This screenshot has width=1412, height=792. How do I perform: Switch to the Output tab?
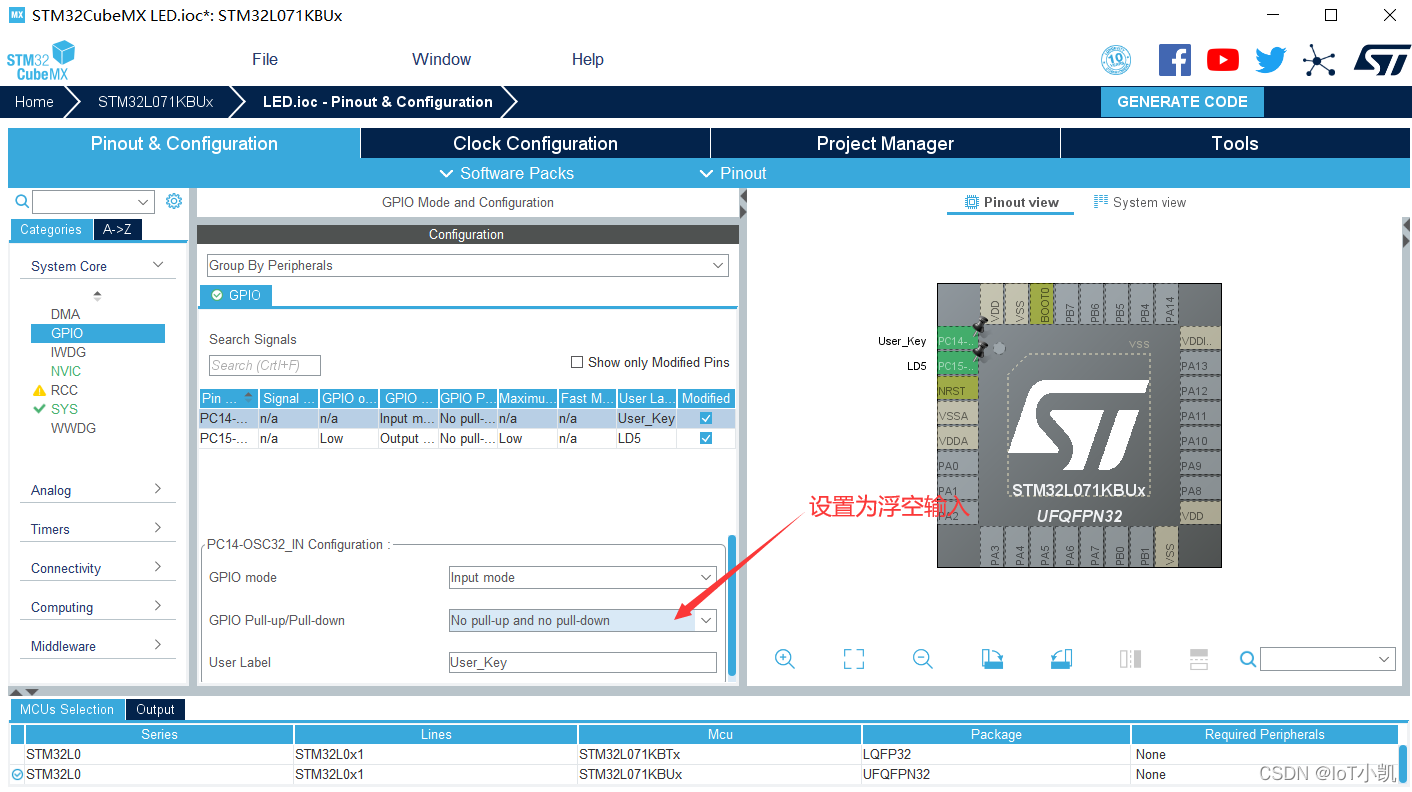point(155,709)
